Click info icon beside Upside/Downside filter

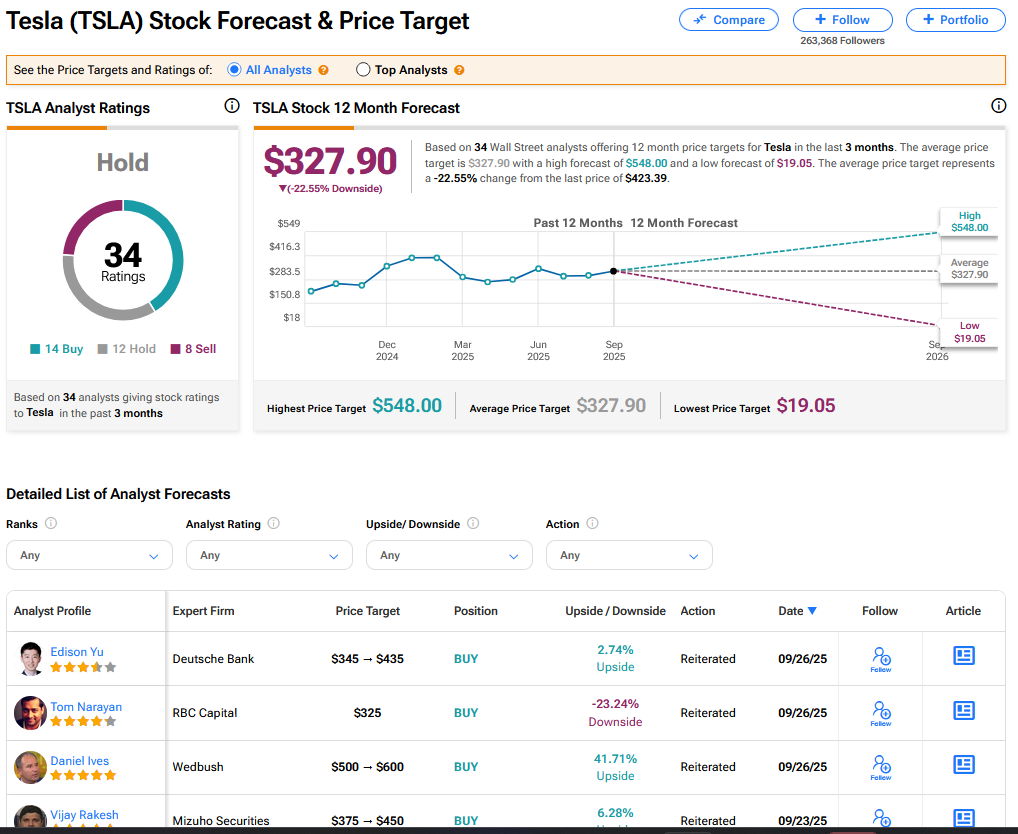pos(473,523)
